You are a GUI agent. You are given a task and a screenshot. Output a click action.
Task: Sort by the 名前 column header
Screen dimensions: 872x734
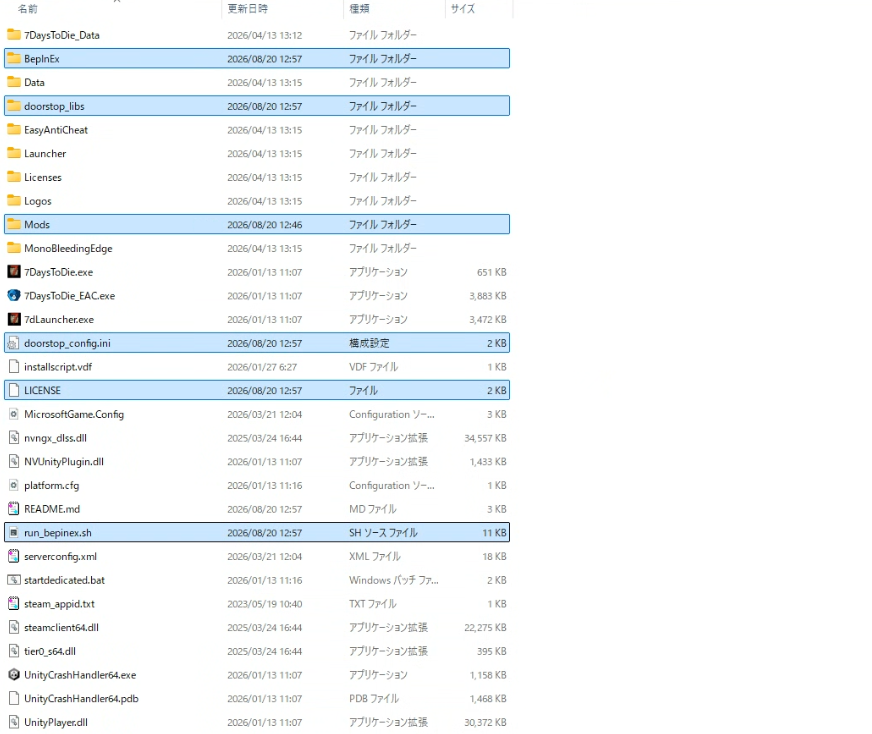(28, 8)
